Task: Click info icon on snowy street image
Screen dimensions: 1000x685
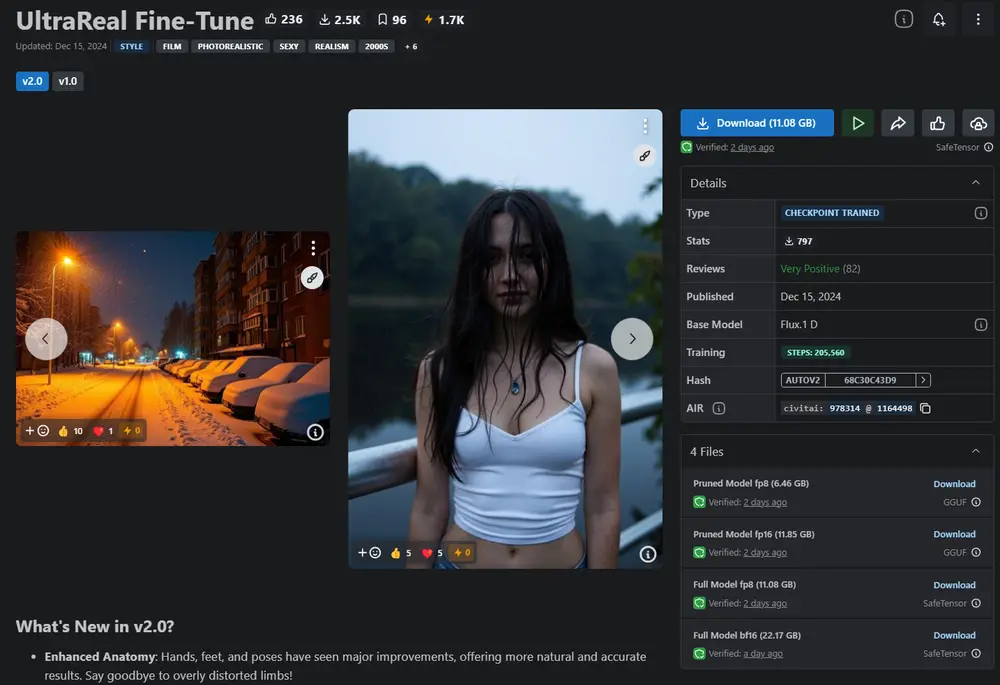Action: [315, 432]
